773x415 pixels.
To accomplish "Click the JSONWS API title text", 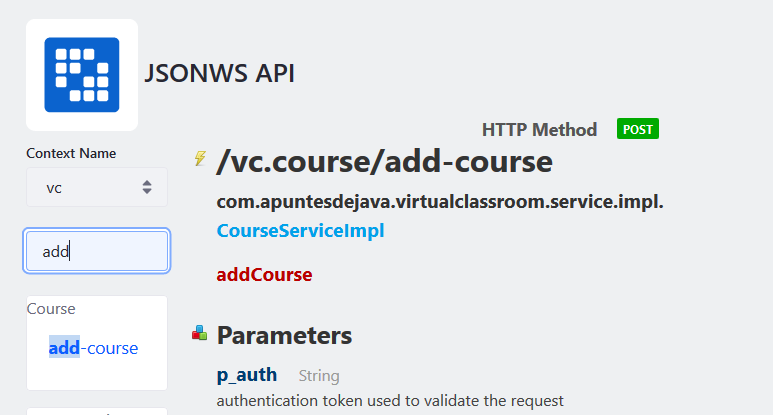I will click(x=219, y=73).
